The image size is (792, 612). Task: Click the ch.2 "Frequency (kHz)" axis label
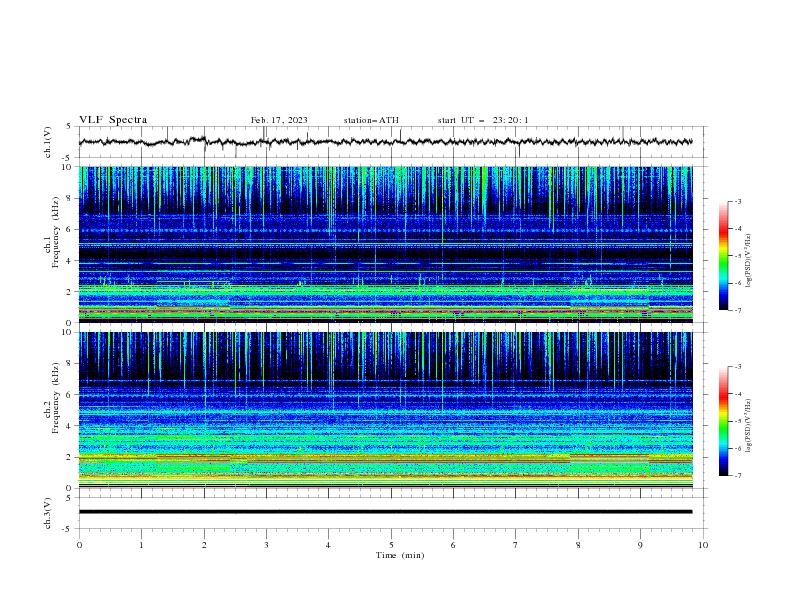[56, 398]
